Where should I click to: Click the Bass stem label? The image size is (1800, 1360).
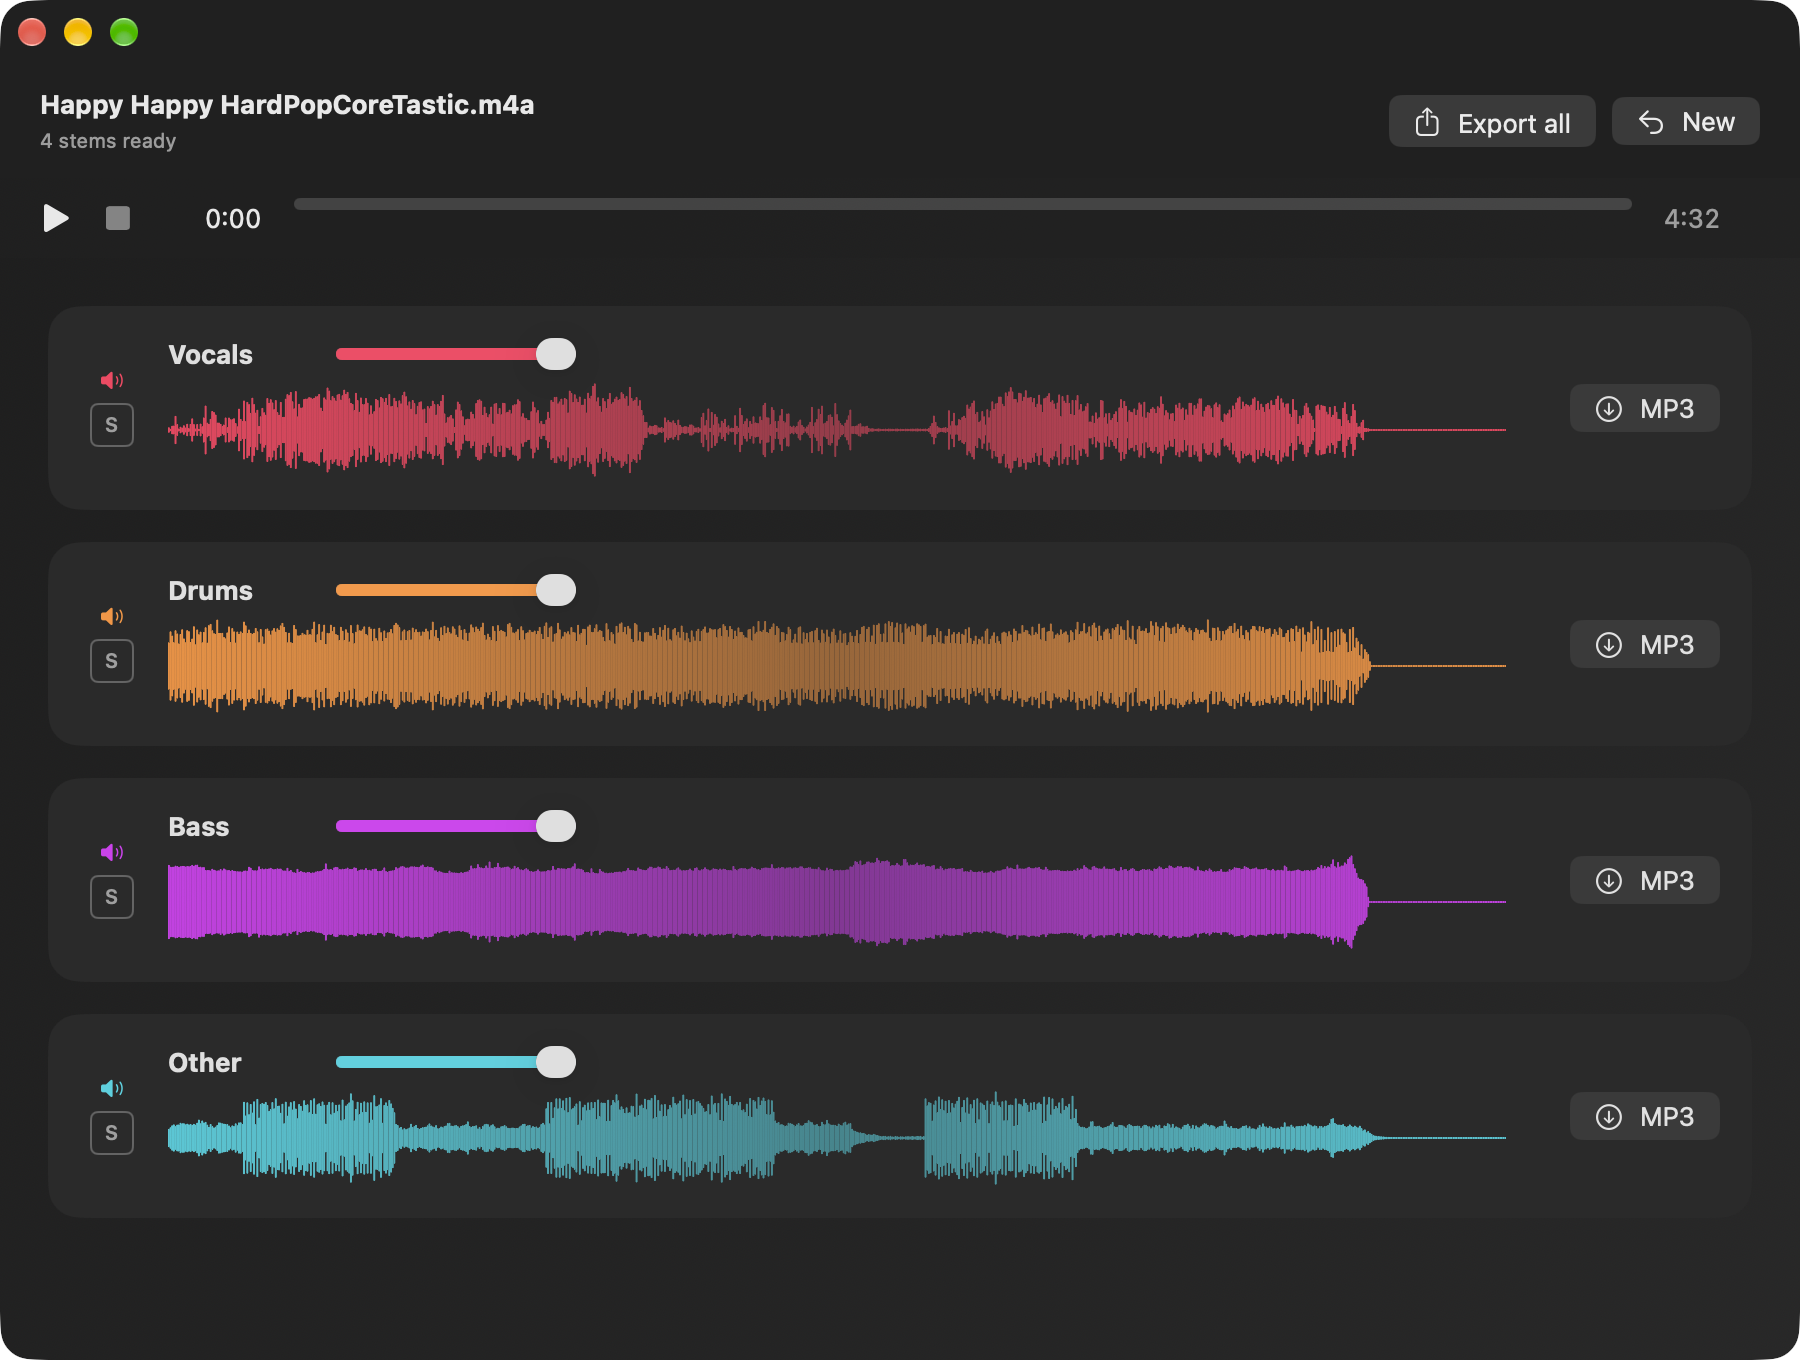click(x=198, y=827)
